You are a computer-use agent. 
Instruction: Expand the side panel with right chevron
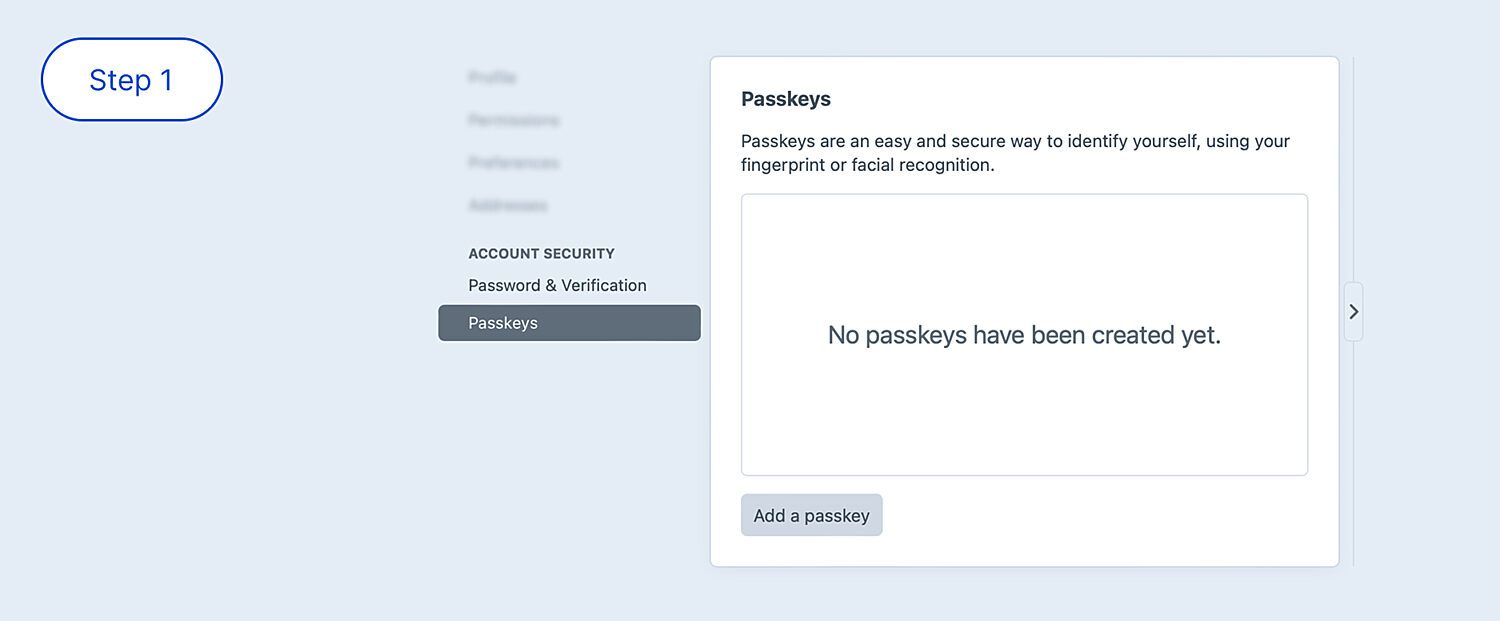(1353, 312)
